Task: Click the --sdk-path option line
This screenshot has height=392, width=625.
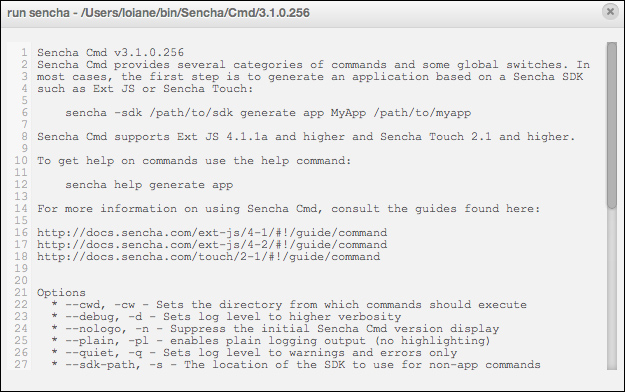Action: [x=296, y=364]
